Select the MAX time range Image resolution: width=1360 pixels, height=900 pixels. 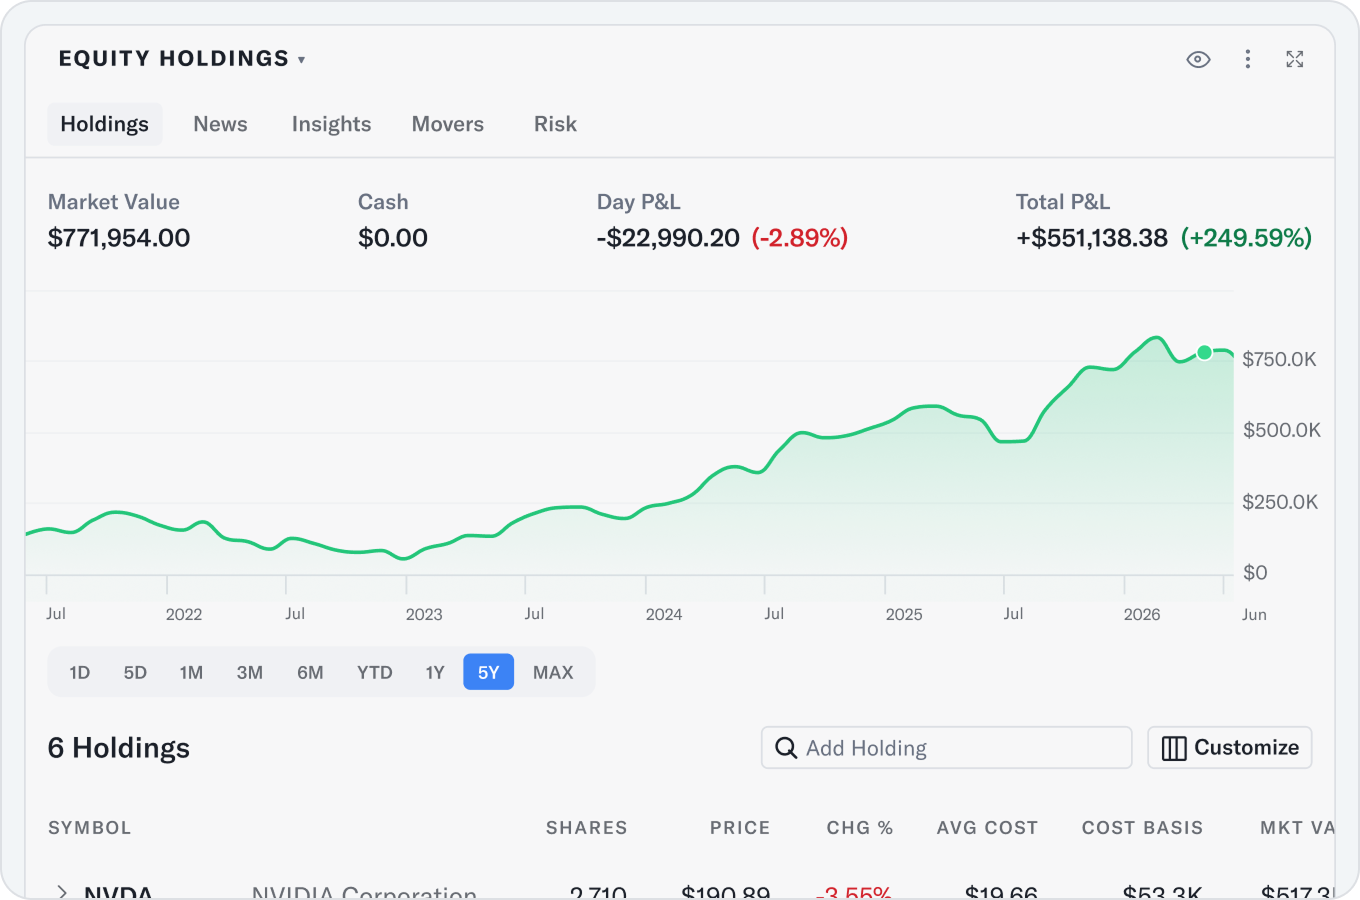553,672
